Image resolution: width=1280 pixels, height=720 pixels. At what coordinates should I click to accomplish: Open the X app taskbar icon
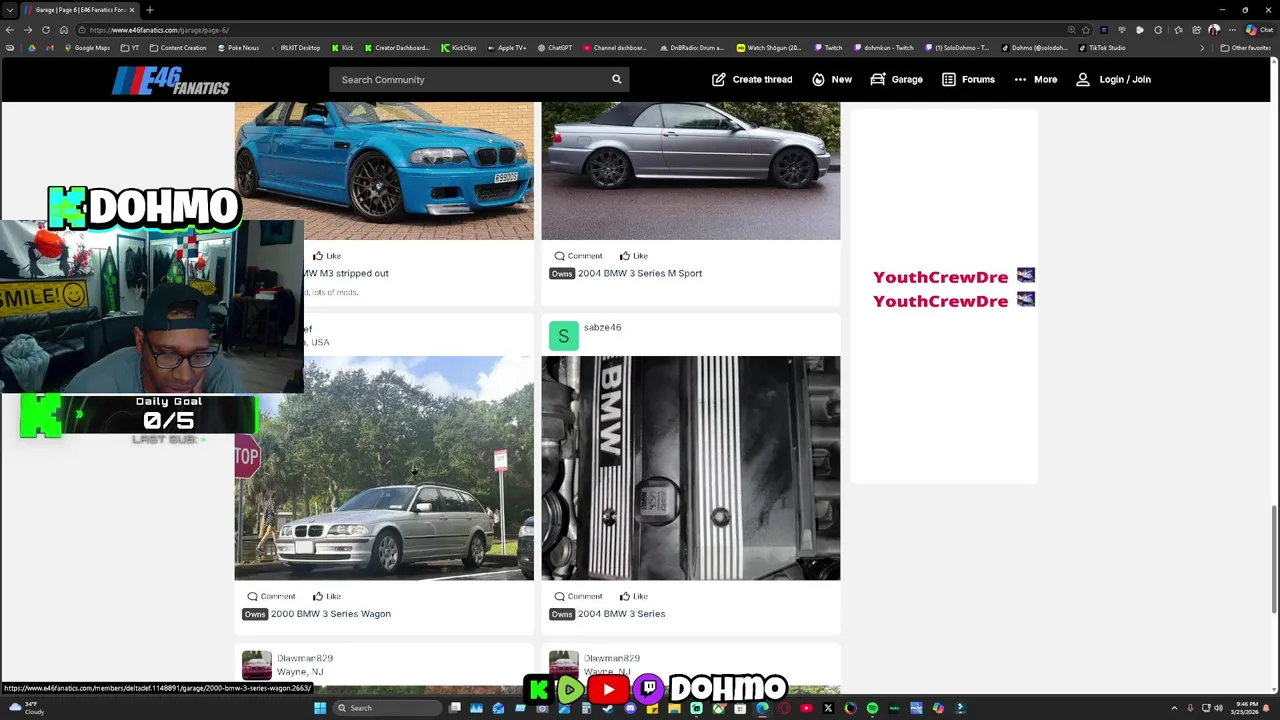828,708
